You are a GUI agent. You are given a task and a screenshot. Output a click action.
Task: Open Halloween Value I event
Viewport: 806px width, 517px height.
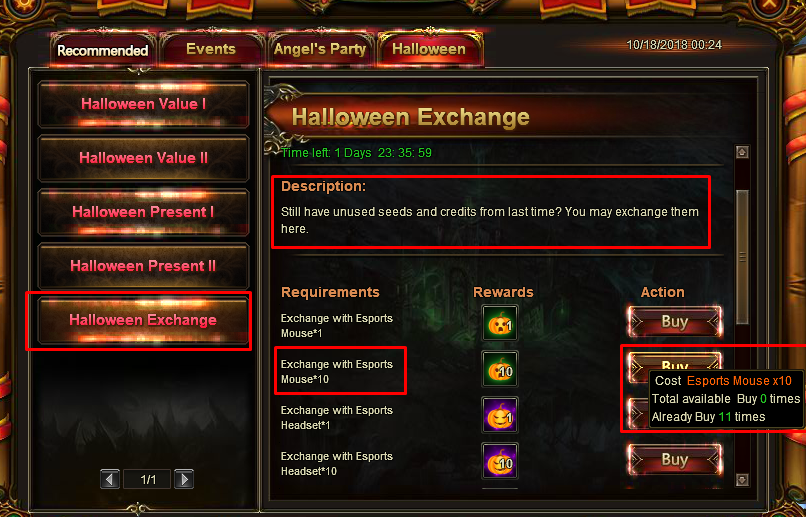coord(143,104)
